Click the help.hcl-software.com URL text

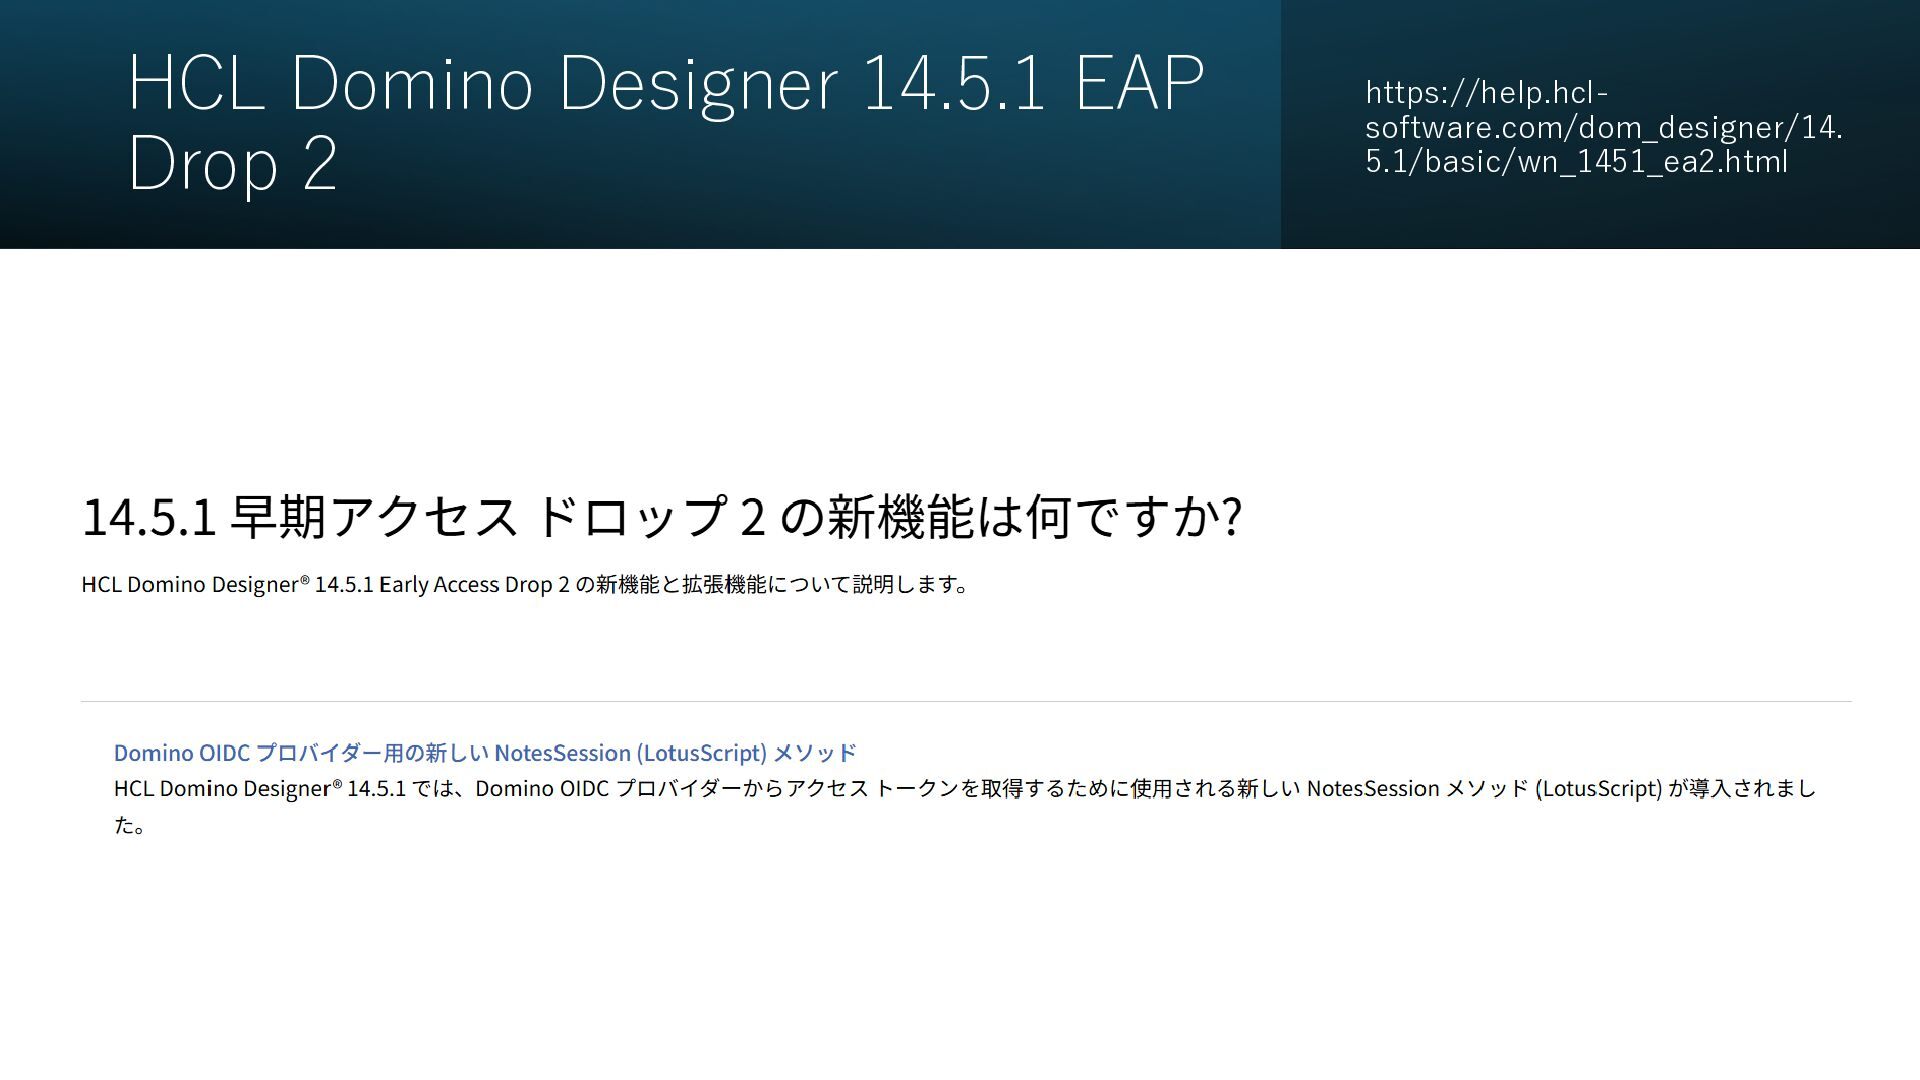point(1603,127)
